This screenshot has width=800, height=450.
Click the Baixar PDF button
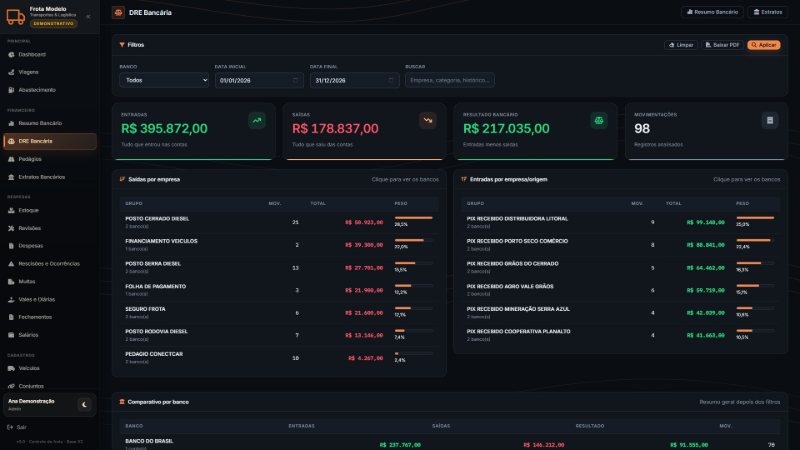722,45
